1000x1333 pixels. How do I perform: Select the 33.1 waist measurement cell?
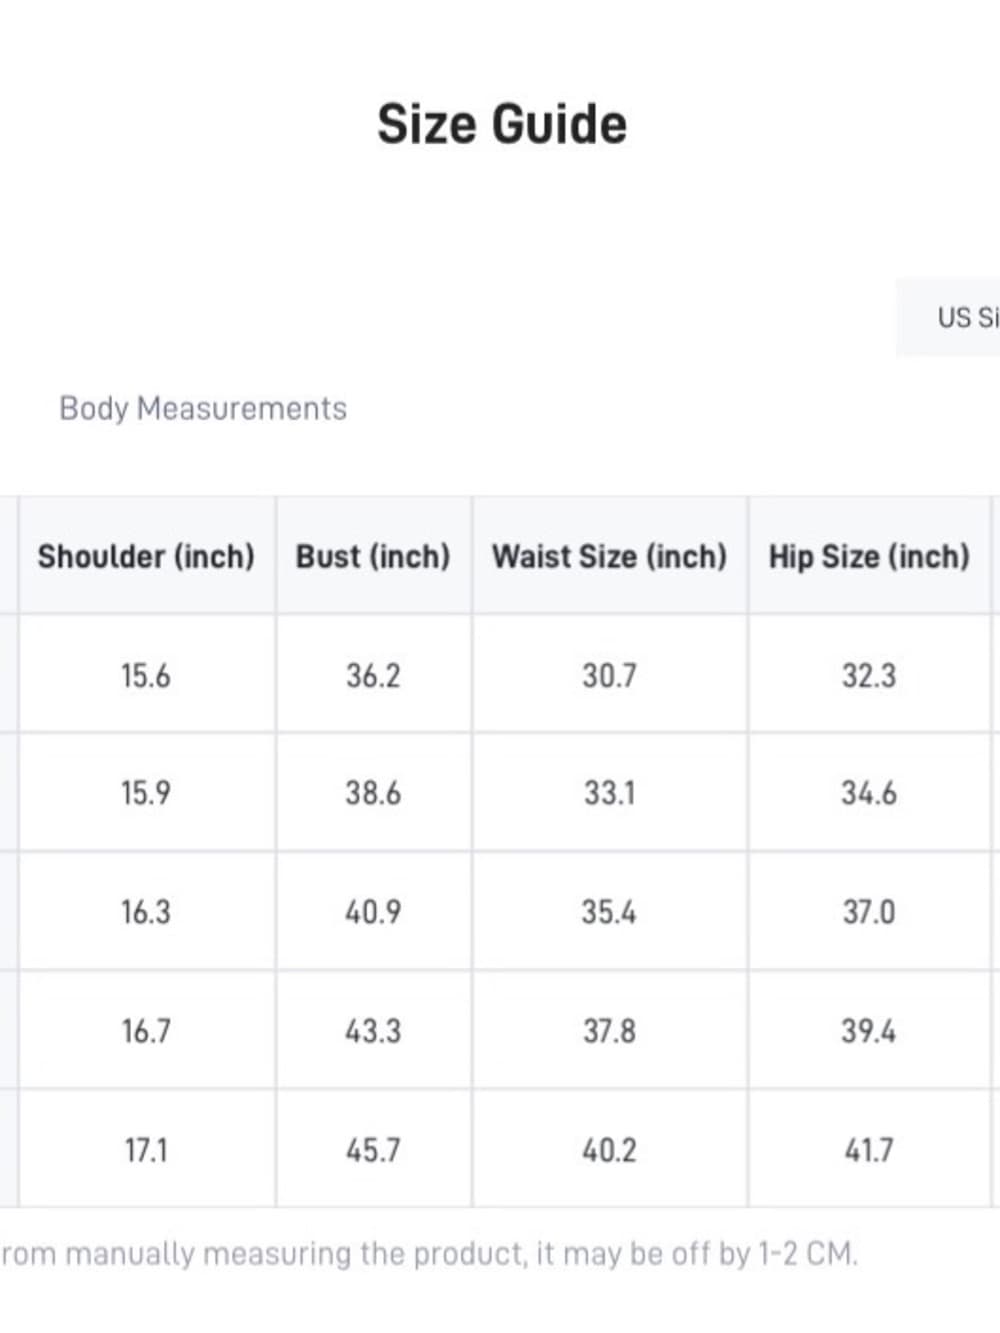pos(609,793)
